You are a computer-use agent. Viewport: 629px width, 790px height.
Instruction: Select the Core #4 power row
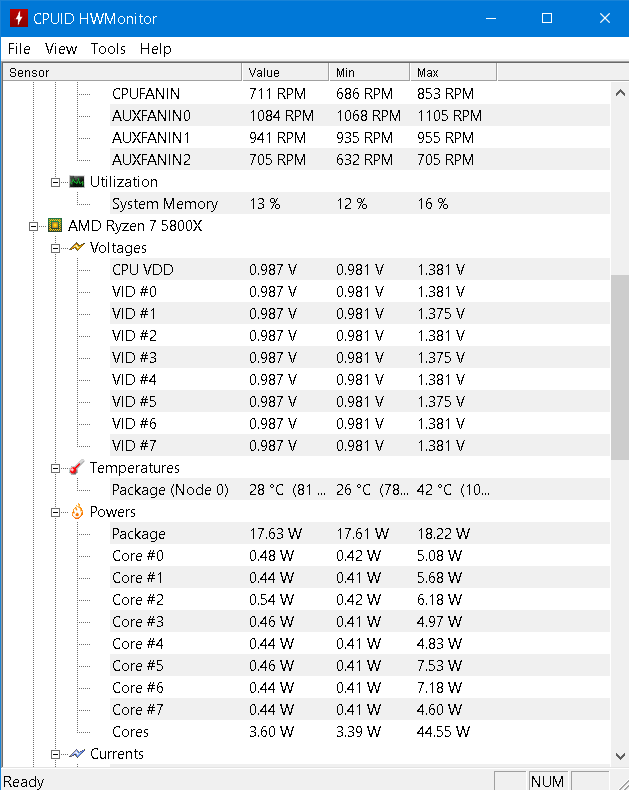[x=360, y=643]
